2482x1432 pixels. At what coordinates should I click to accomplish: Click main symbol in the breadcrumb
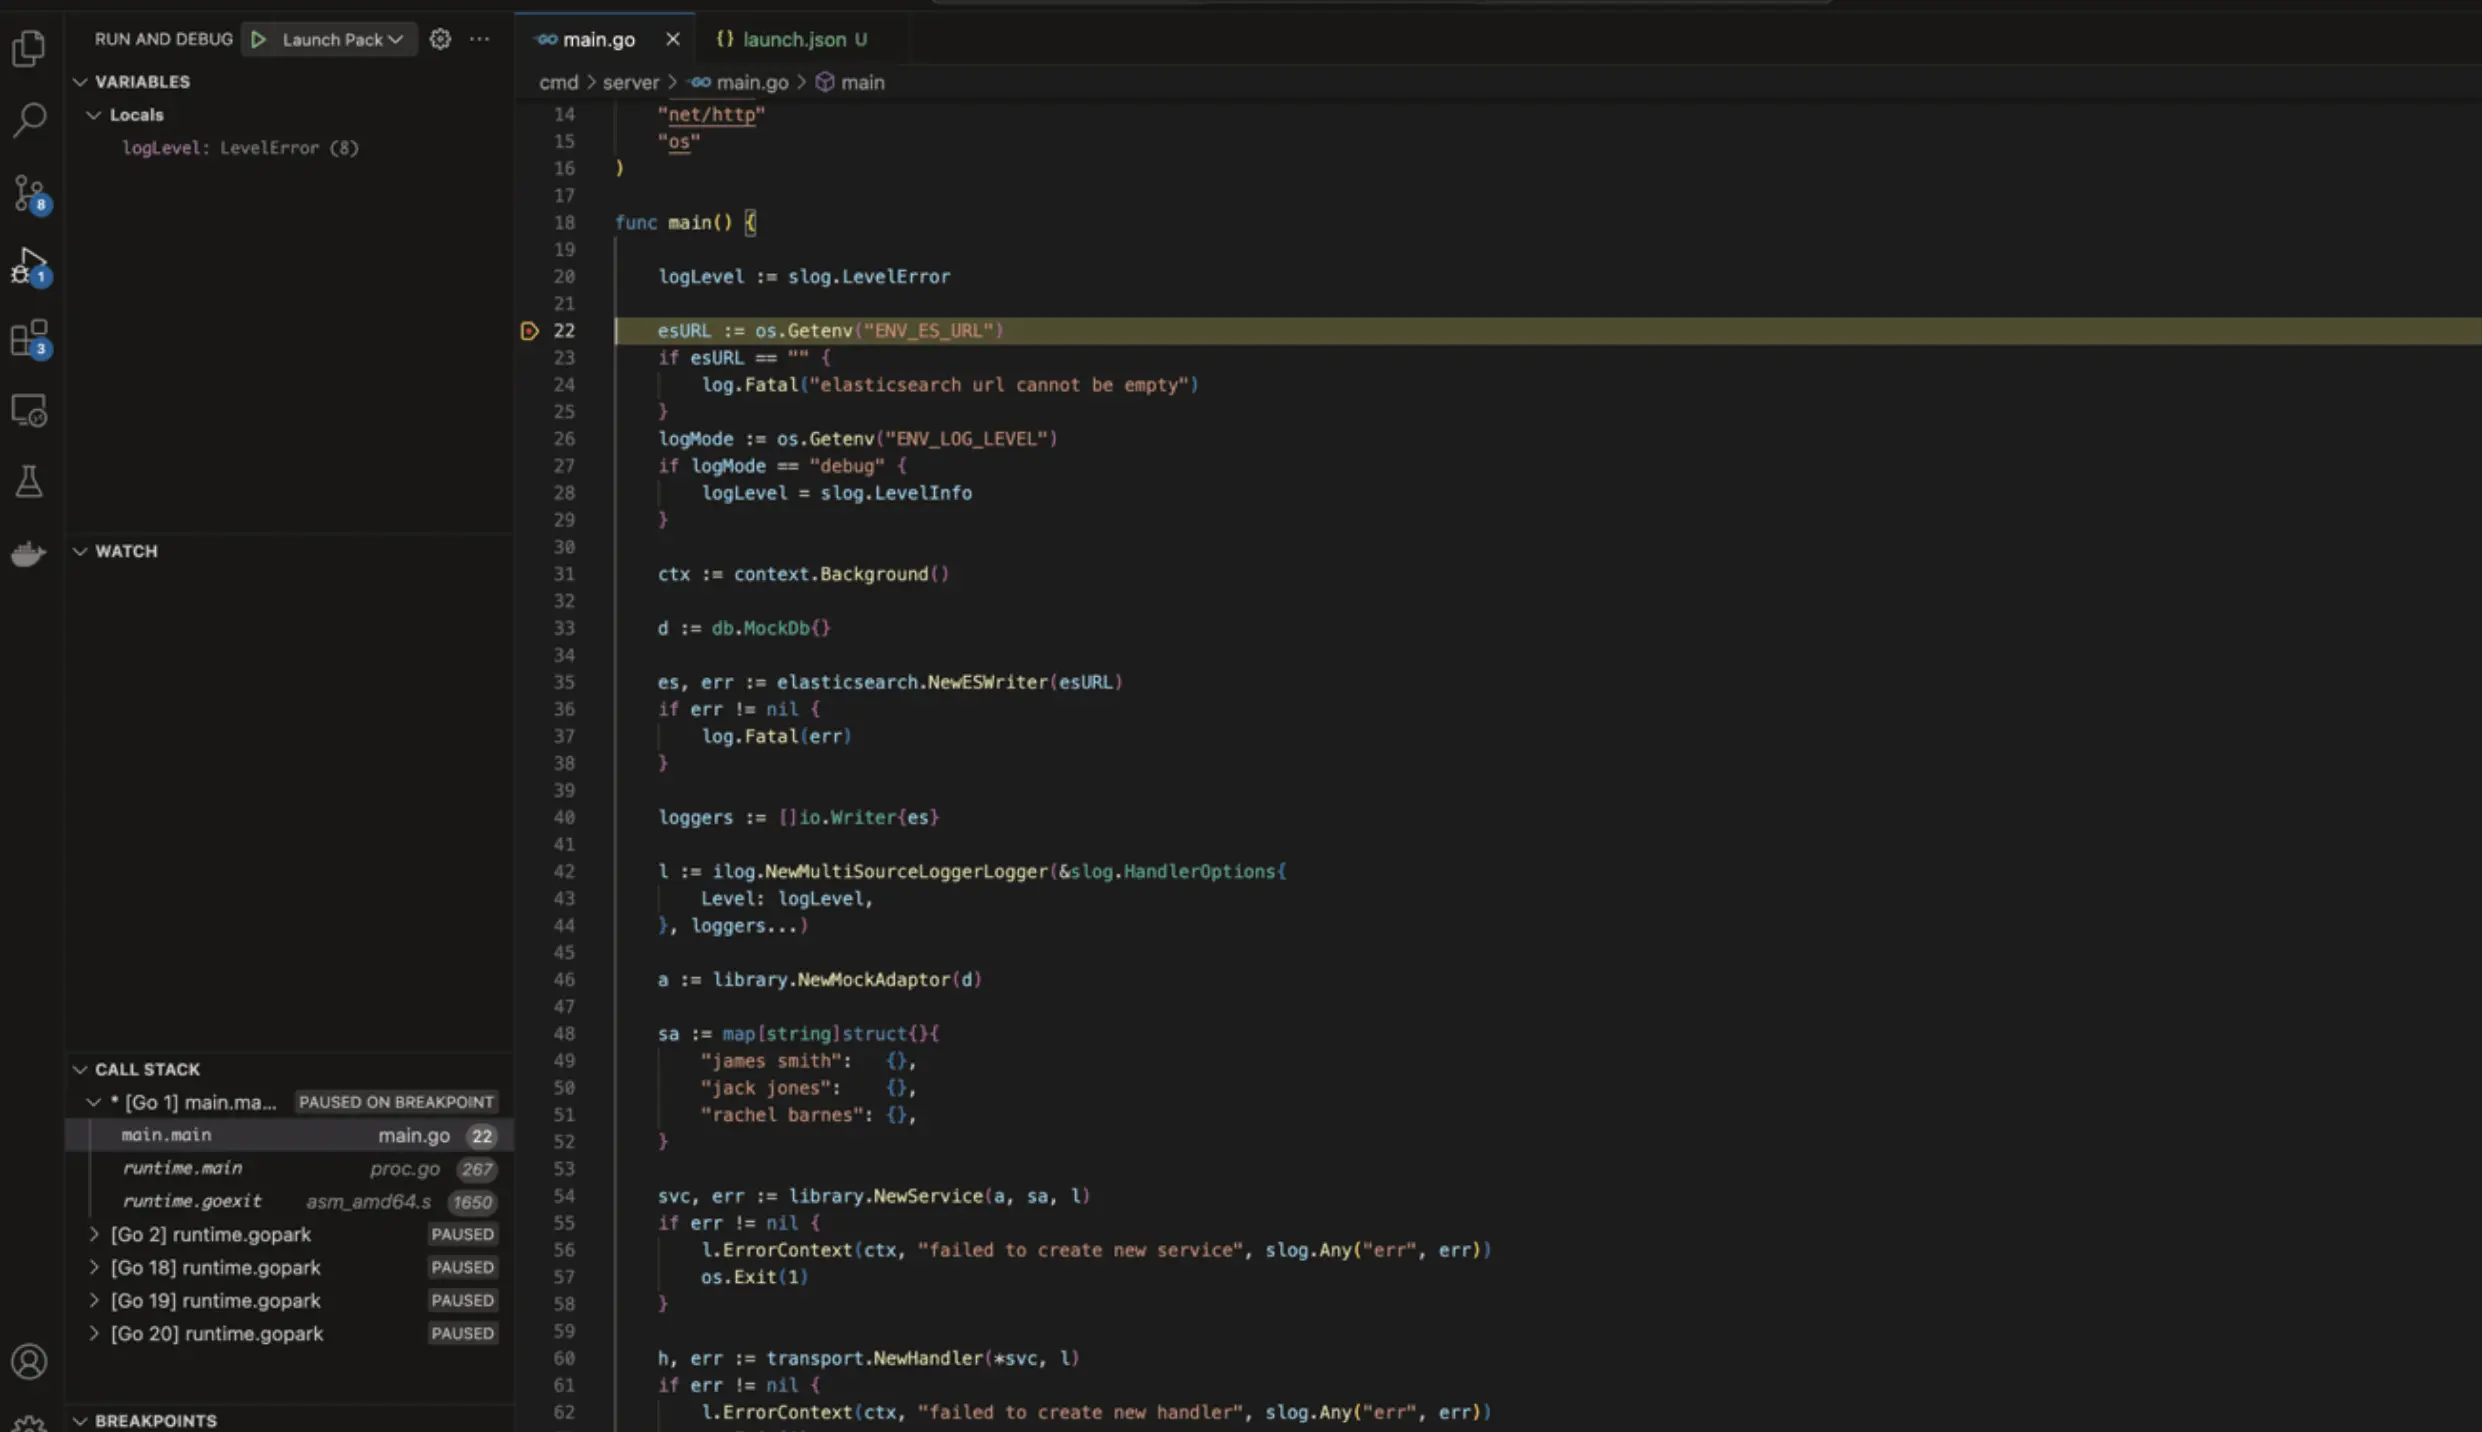(x=862, y=82)
